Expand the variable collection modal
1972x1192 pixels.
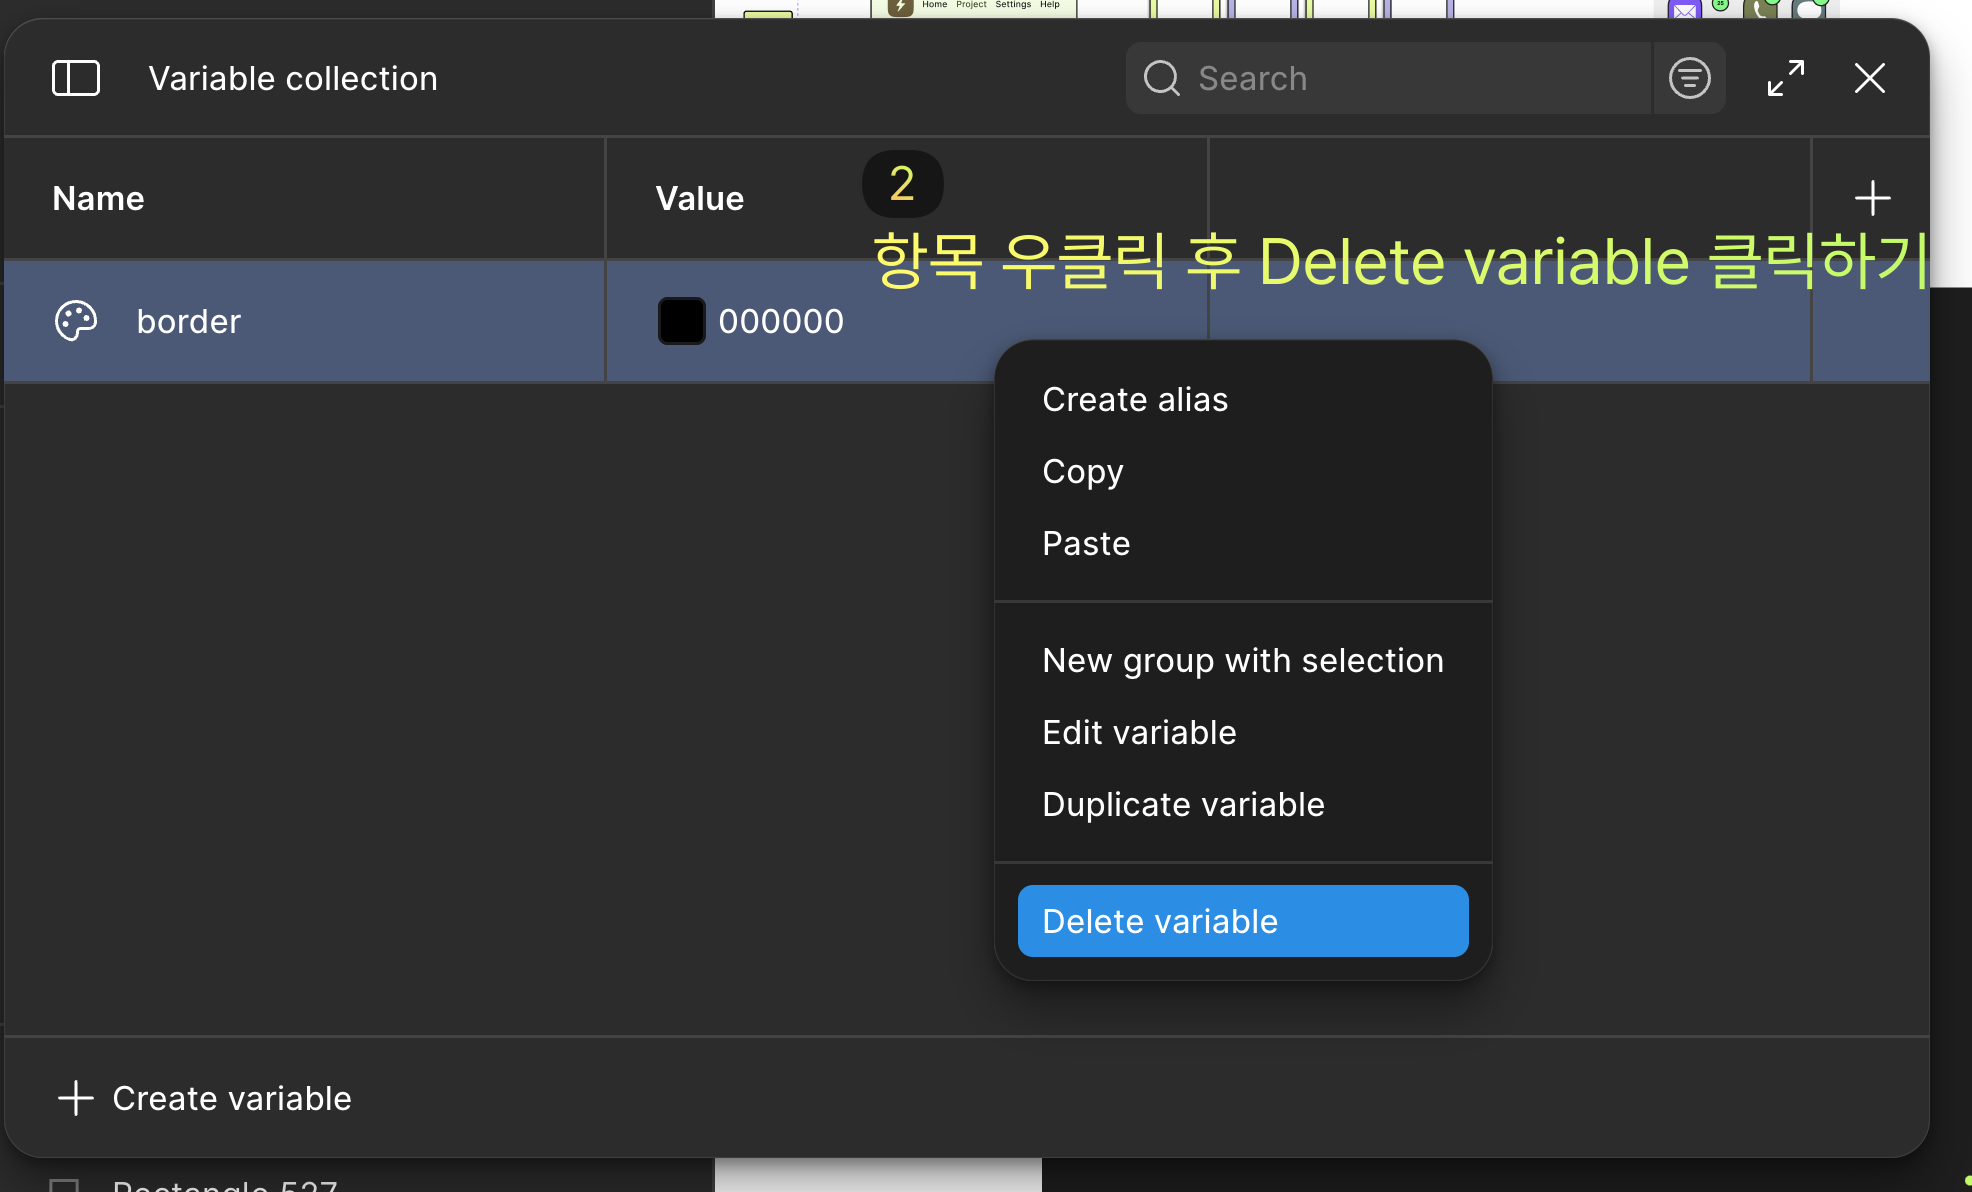pyautogui.click(x=1785, y=78)
